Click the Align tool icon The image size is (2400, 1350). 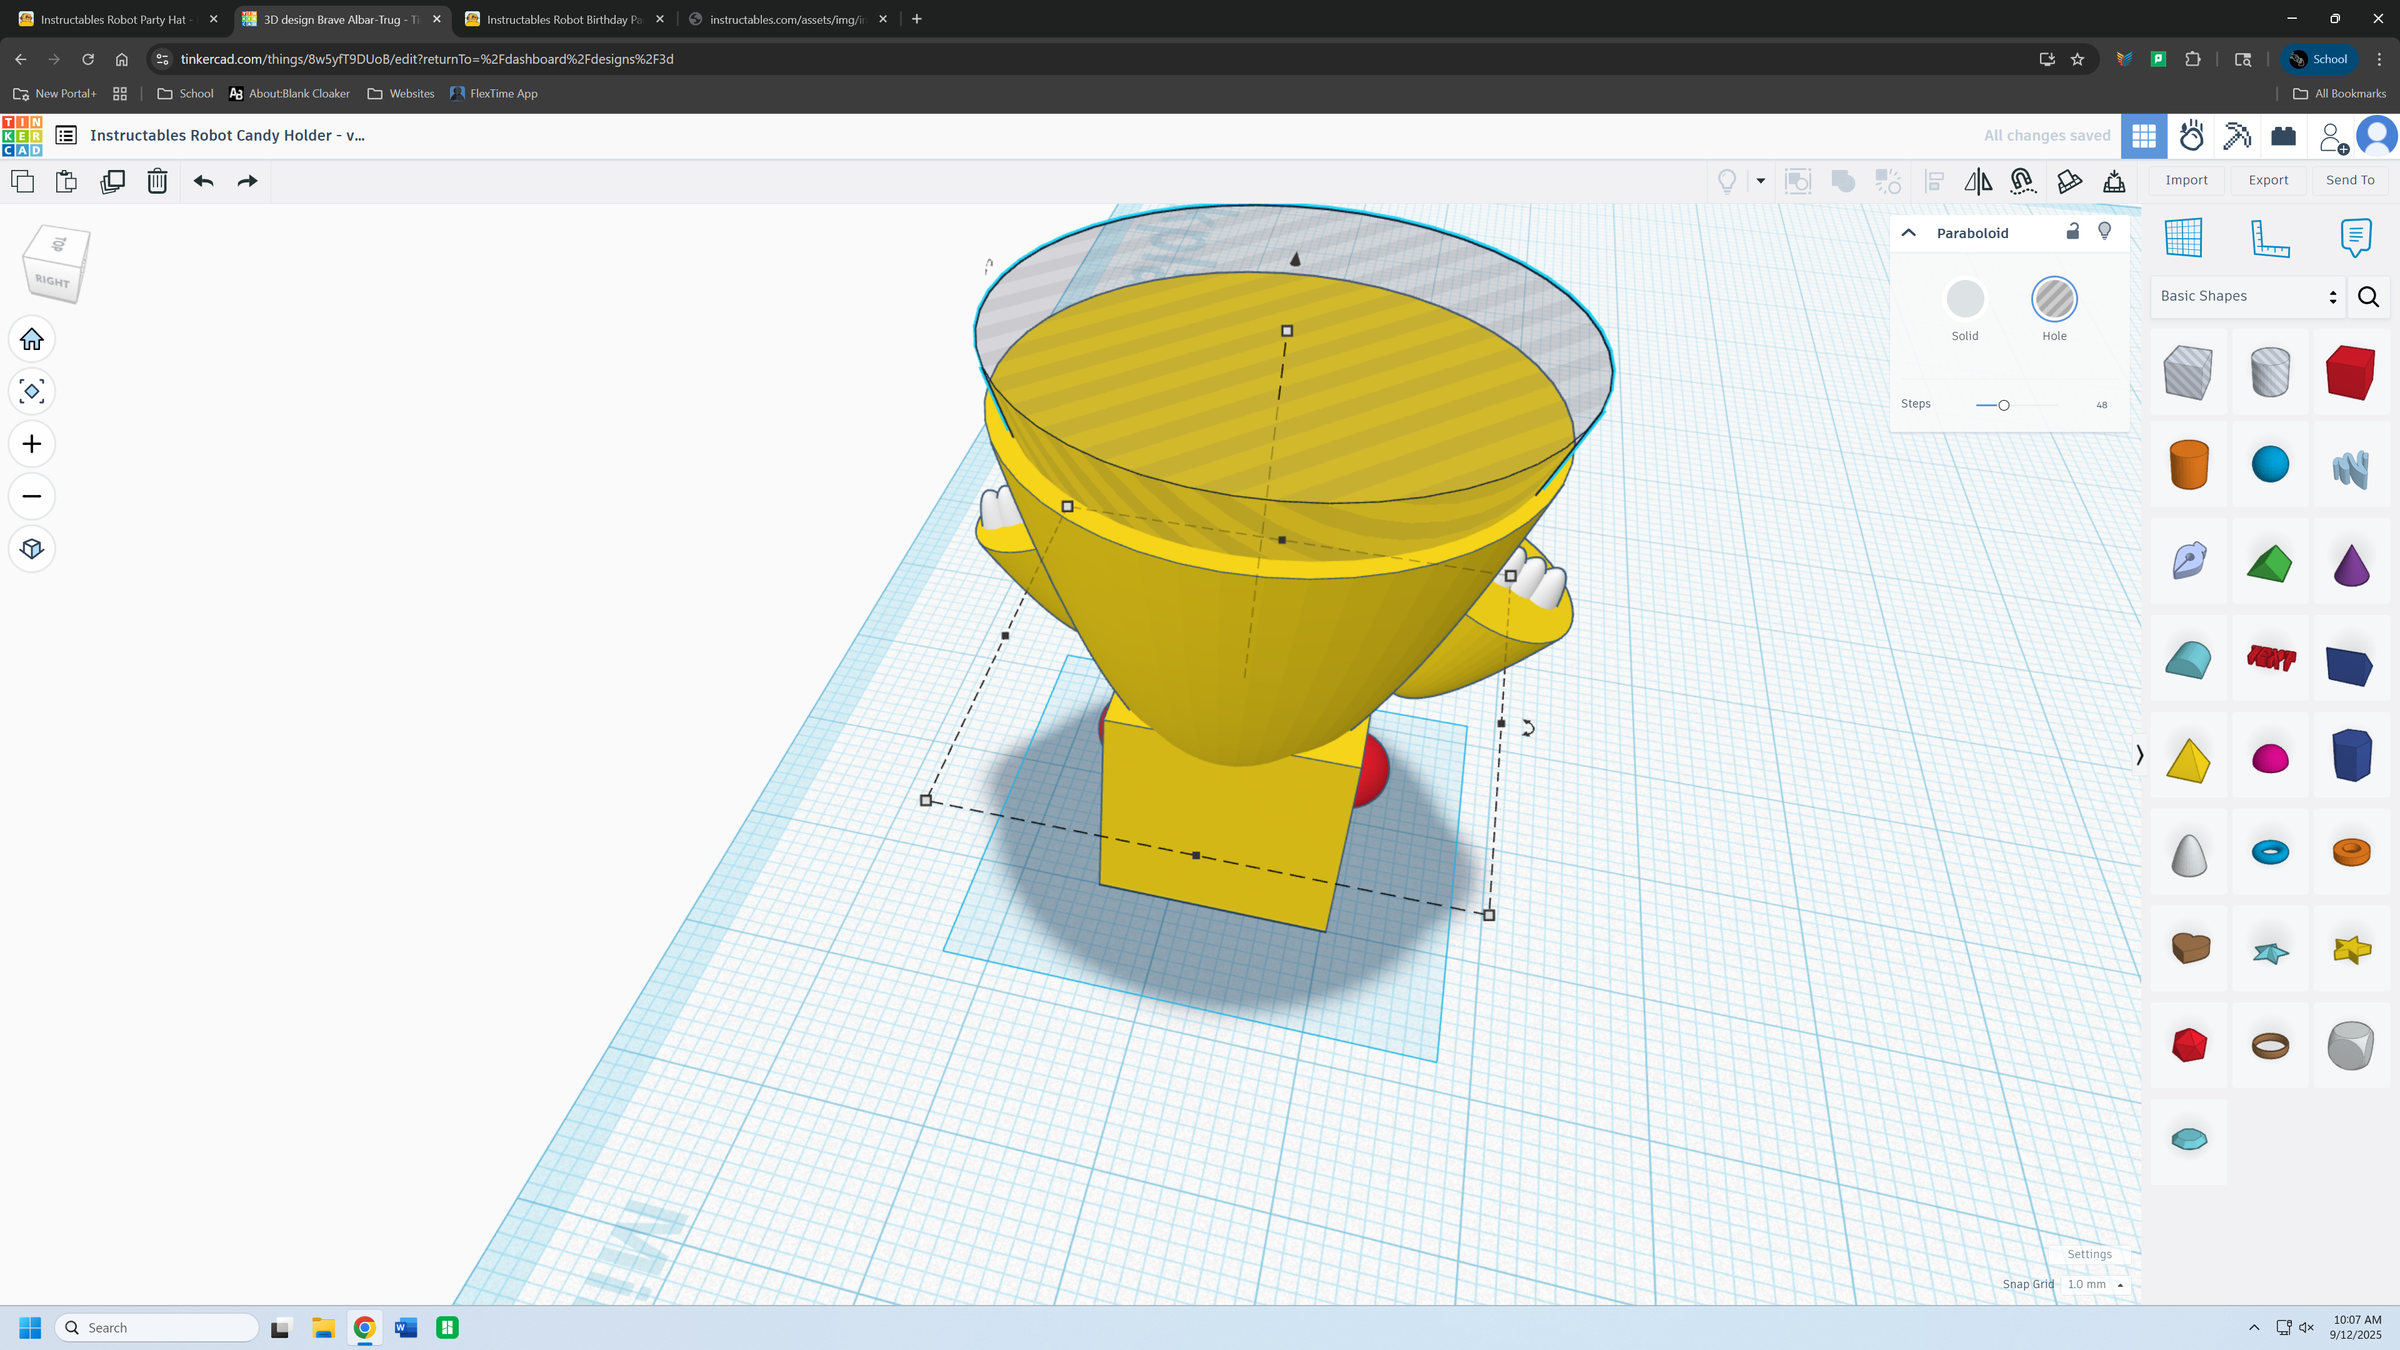point(1934,181)
